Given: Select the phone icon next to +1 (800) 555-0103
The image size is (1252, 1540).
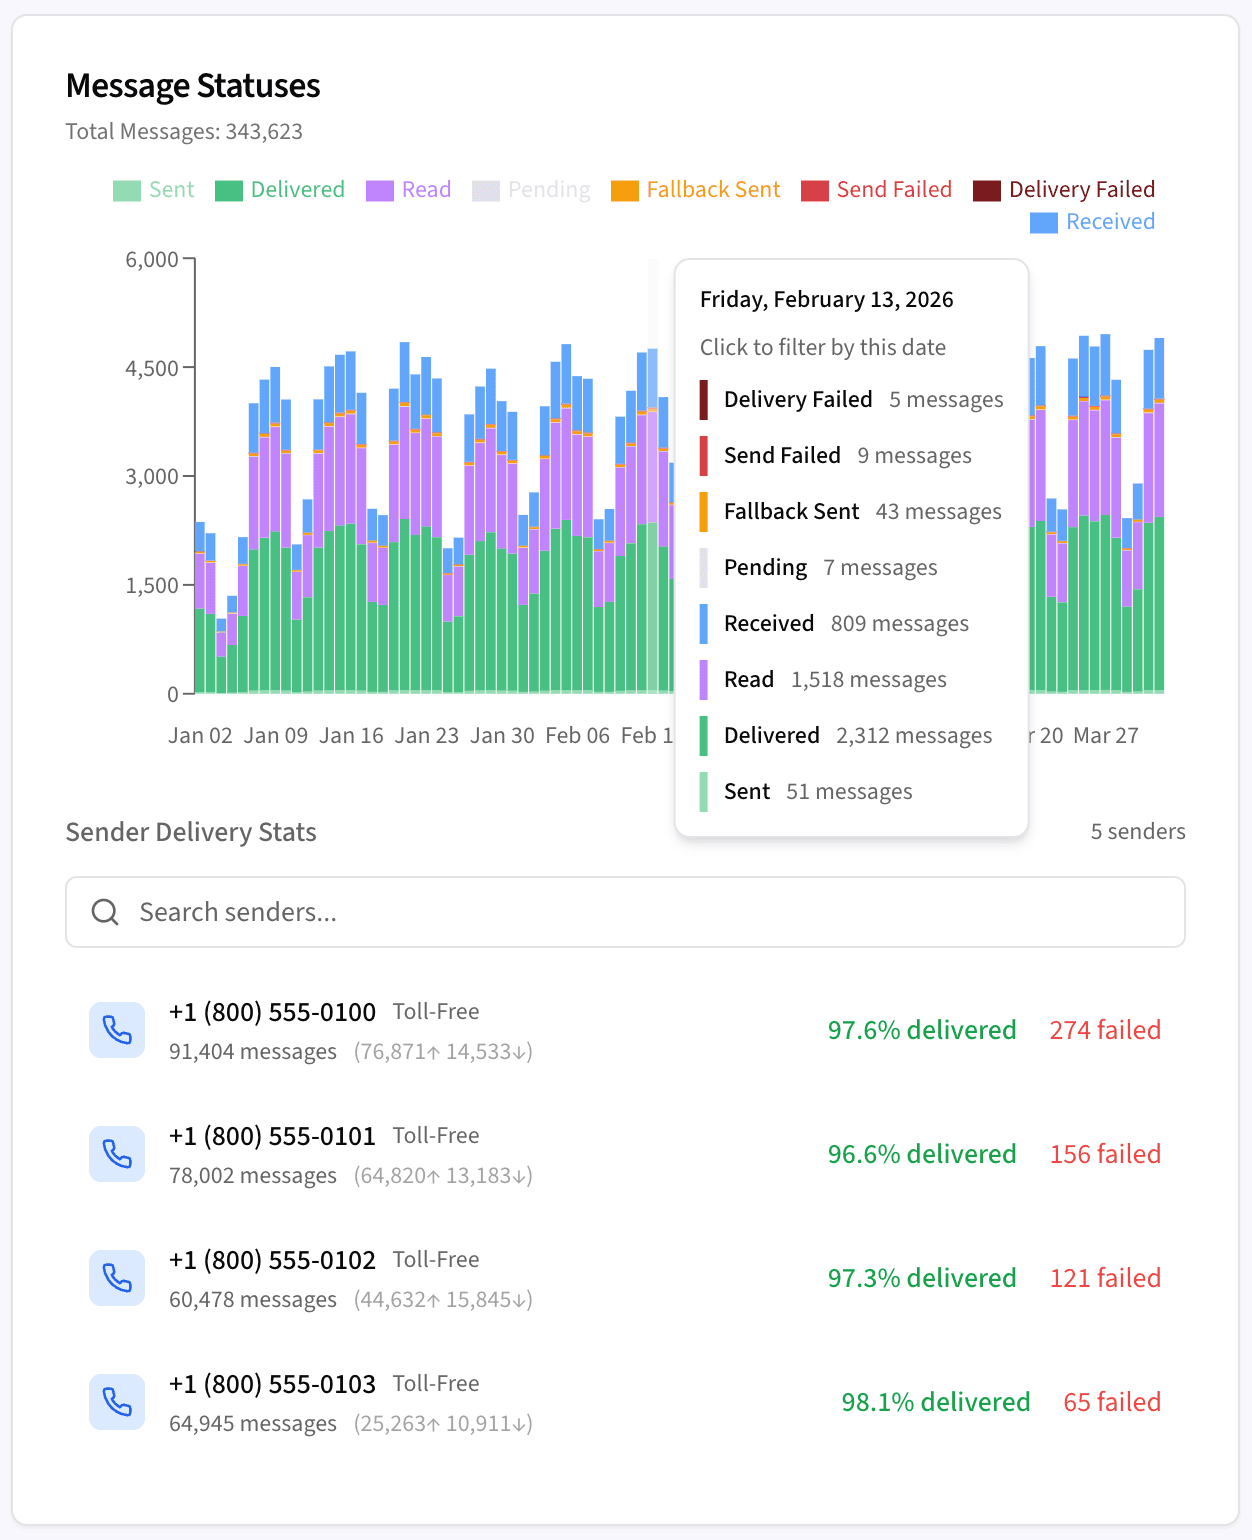Looking at the screenshot, I should click(116, 1401).
